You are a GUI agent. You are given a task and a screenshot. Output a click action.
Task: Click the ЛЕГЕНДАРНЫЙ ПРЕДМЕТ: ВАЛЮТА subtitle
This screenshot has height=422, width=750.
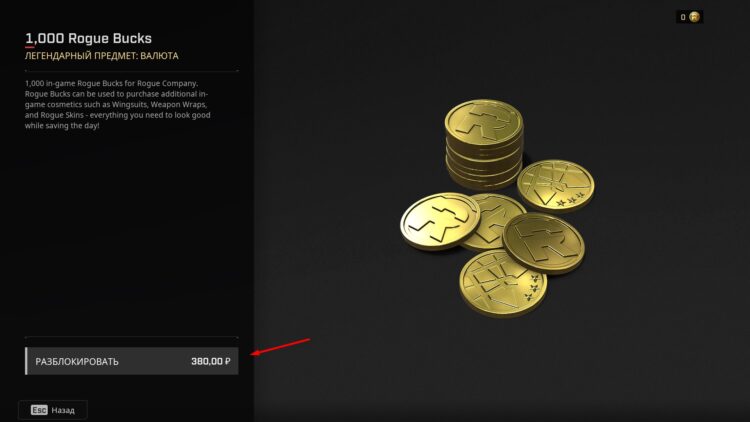tap(101, 56)
